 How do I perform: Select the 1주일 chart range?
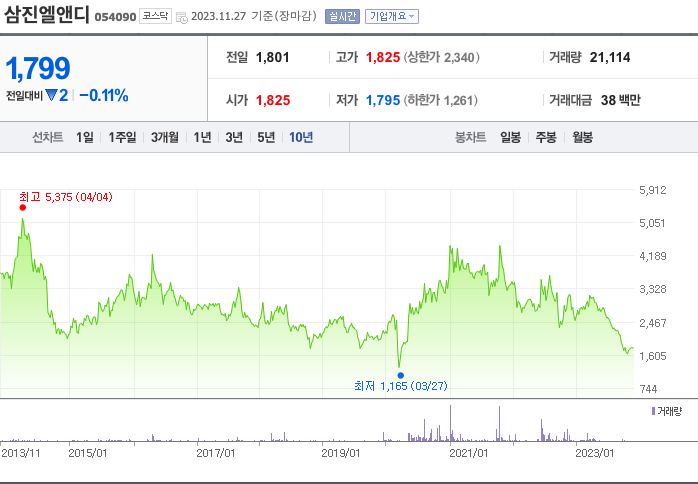[123, 138]
